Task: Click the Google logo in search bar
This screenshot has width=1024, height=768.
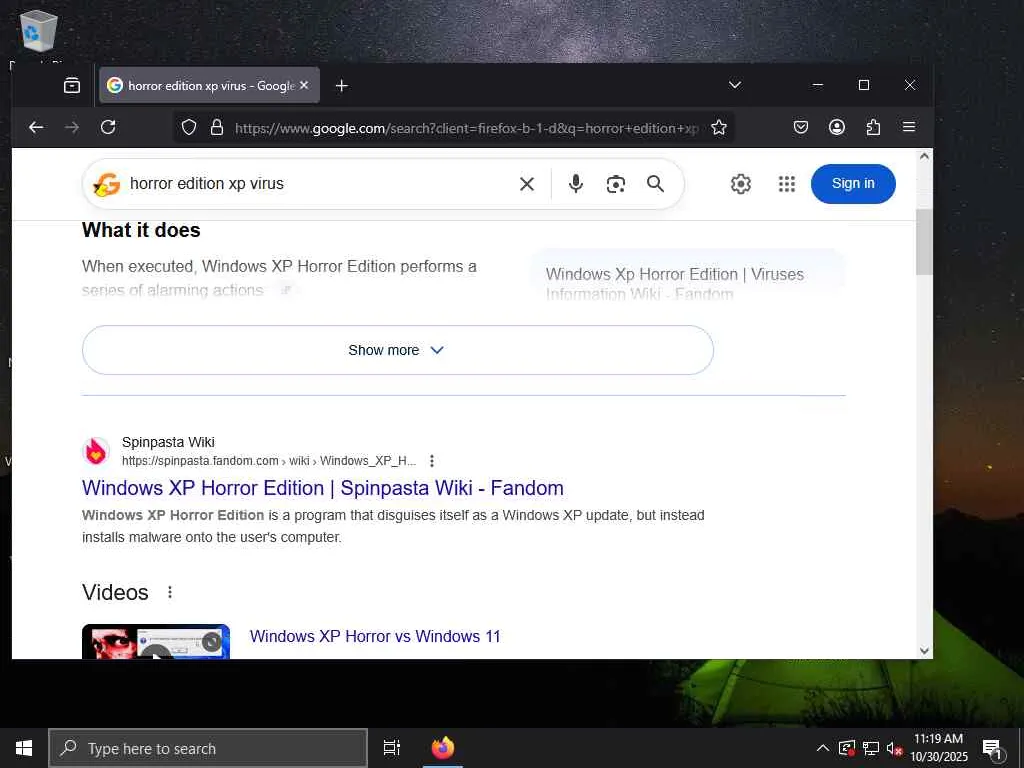Action: (x=106, y=184)
